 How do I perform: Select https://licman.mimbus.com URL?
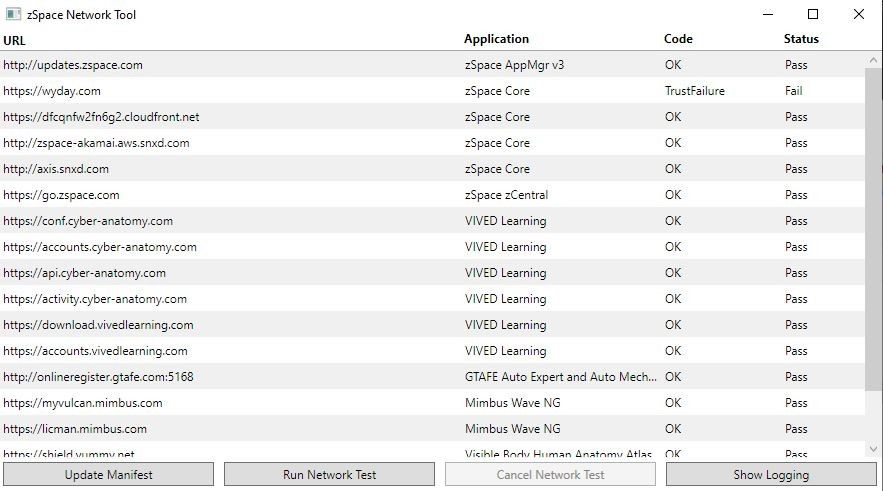(75, 428)
